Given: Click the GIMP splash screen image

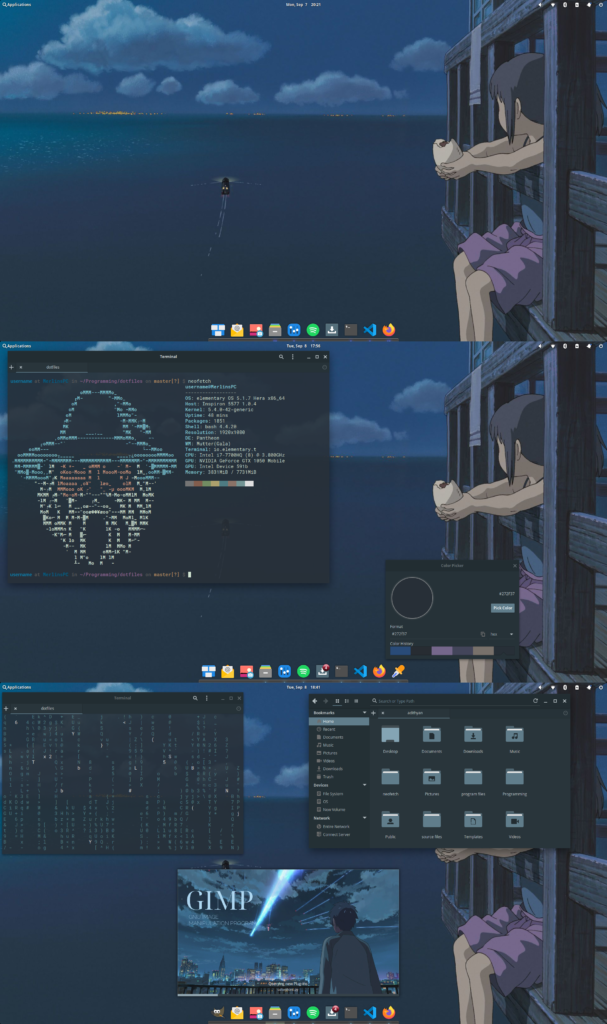Looking at the screenshot, I should 288,932.
